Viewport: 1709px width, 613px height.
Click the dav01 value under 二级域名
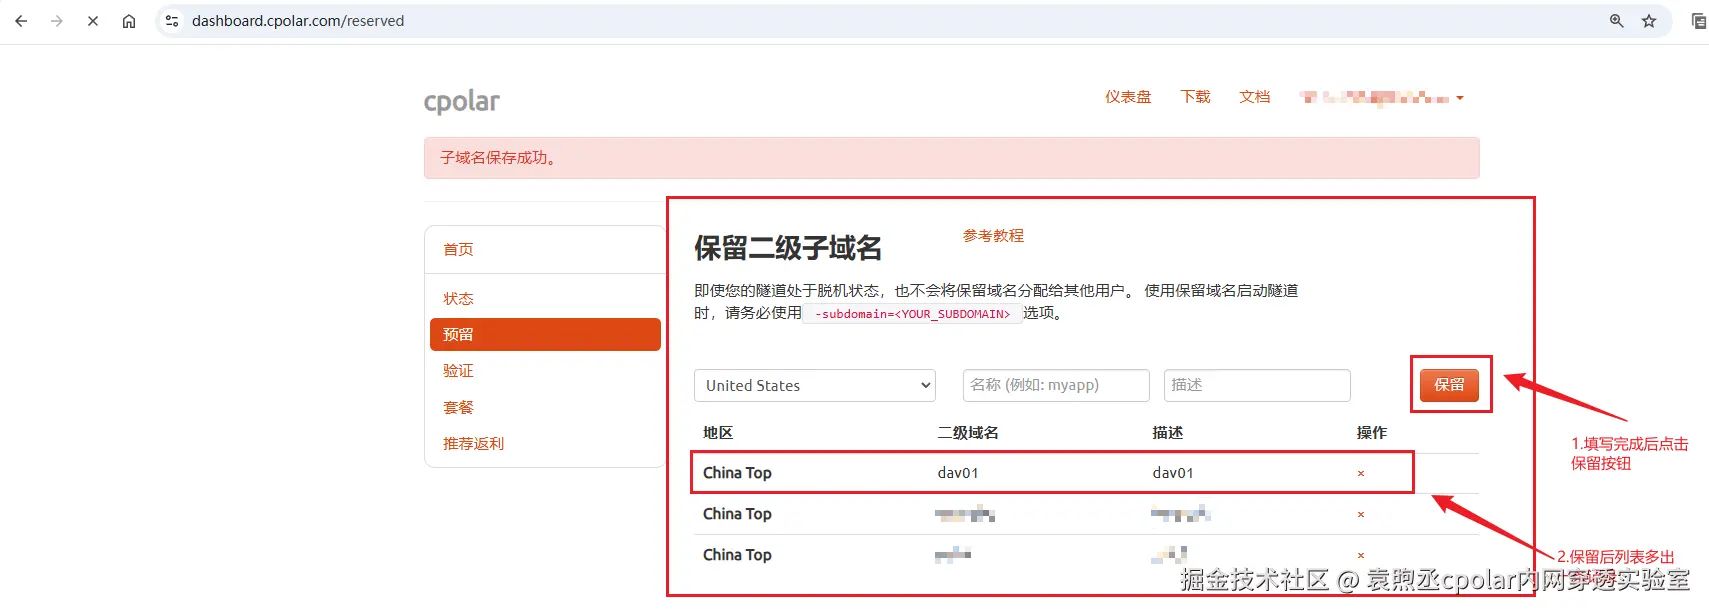[958, 473]
